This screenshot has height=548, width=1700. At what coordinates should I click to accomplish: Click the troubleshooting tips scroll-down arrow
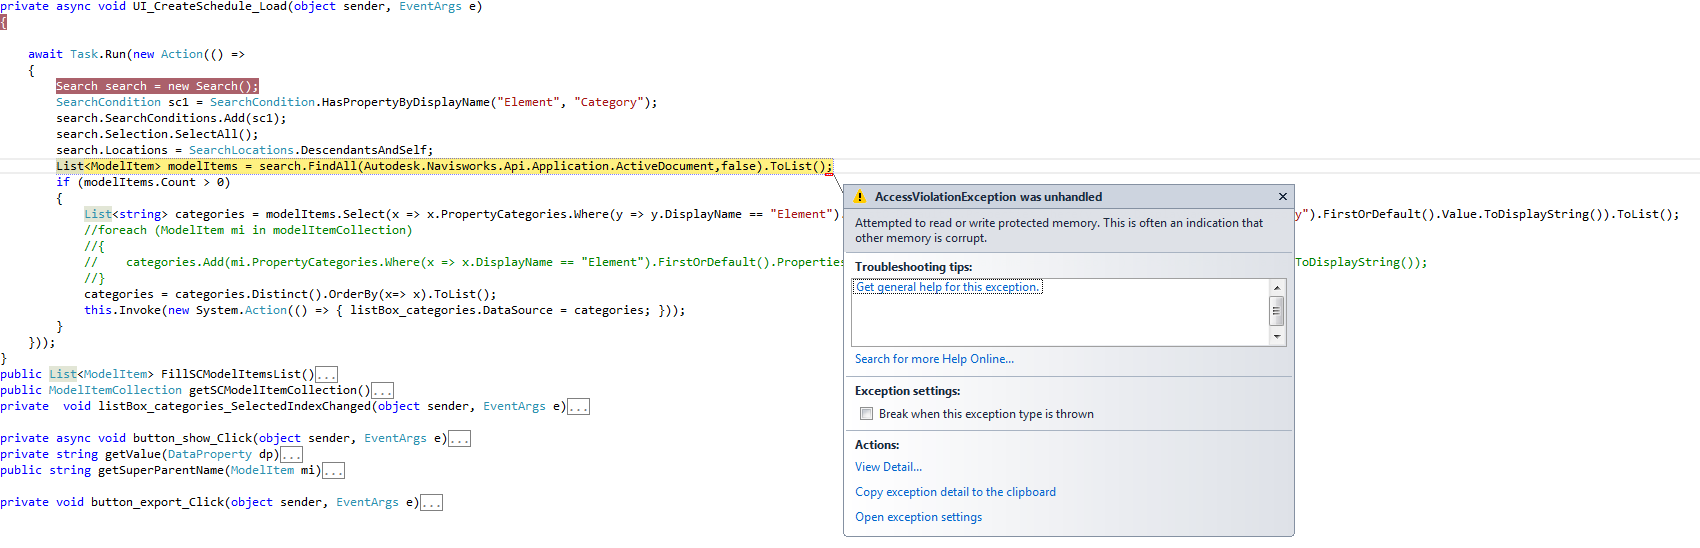pos(1276,337)
